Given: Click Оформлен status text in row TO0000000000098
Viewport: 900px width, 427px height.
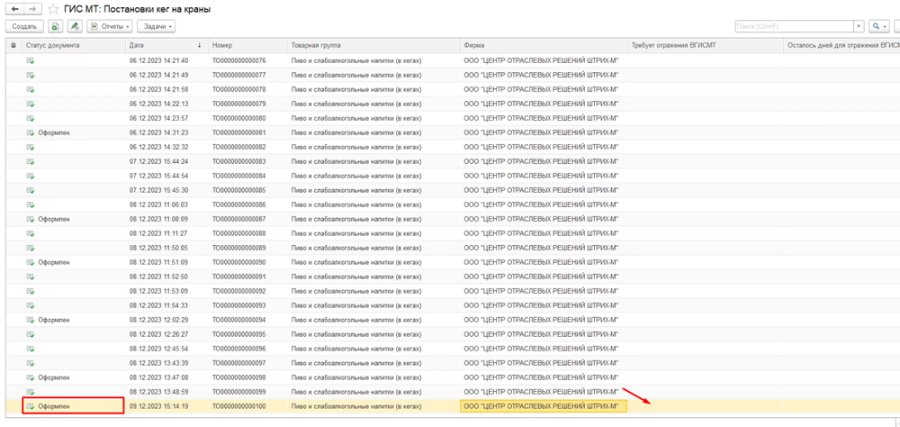Looking at the screenshot, I should tap(54, 377).
